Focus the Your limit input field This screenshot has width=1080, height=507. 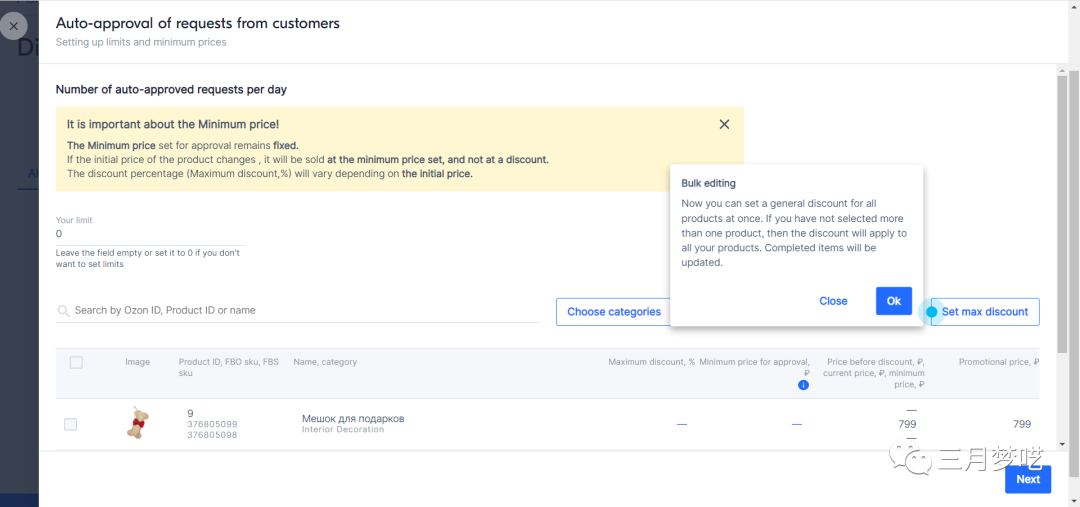(x=150, y=234)
